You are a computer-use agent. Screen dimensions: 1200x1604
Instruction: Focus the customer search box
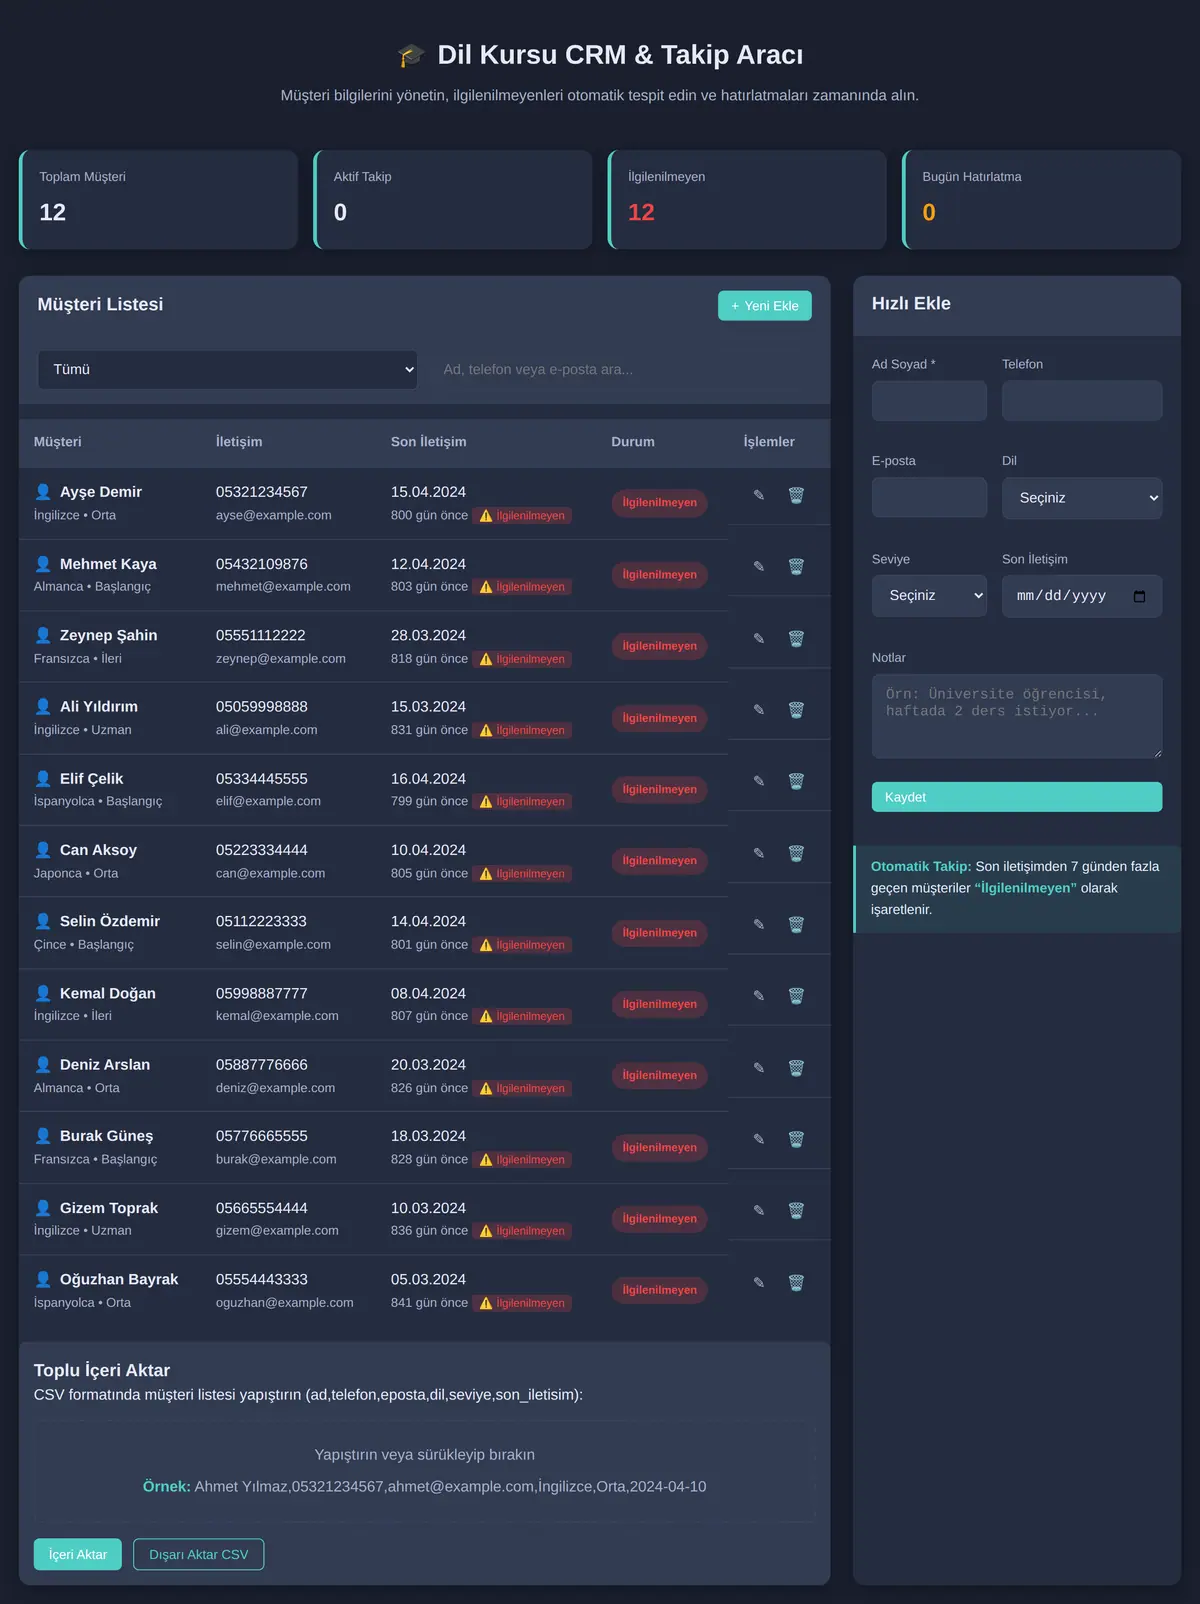coord(620,369)
